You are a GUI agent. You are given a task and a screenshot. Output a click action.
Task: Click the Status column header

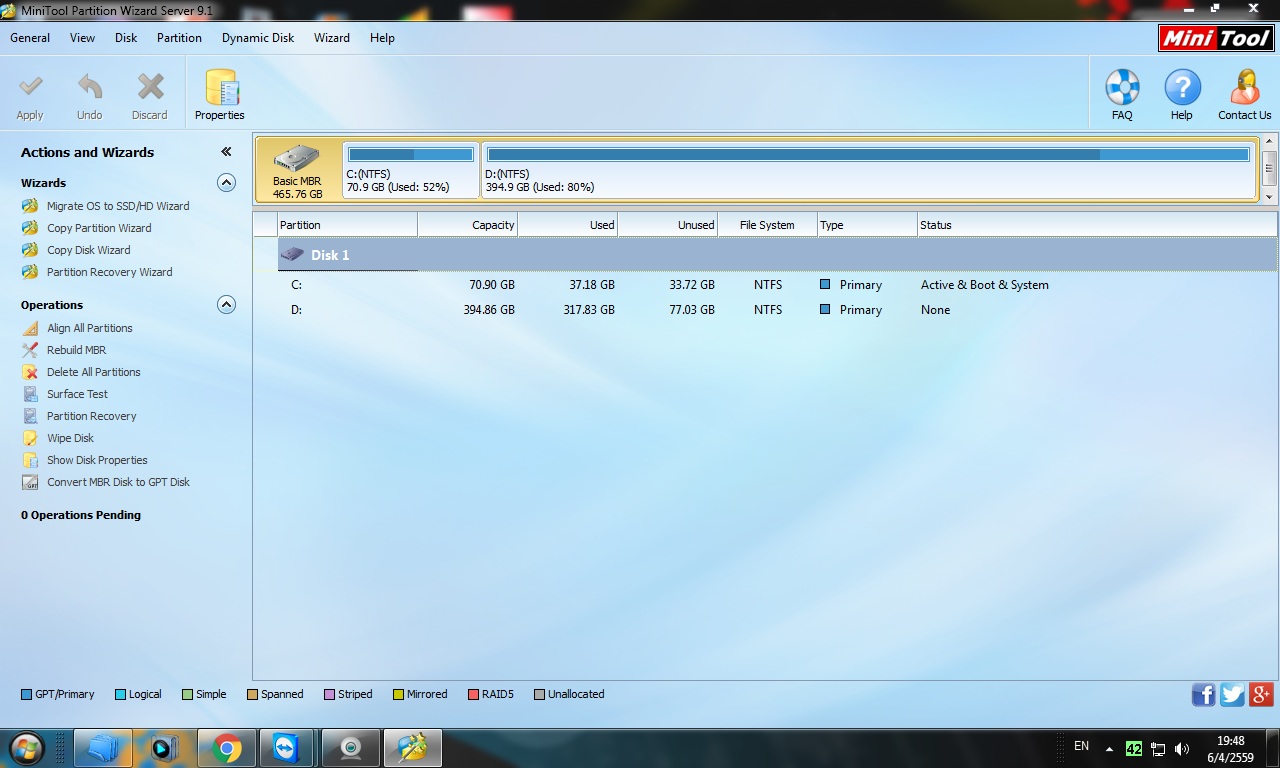[1097, 225]
